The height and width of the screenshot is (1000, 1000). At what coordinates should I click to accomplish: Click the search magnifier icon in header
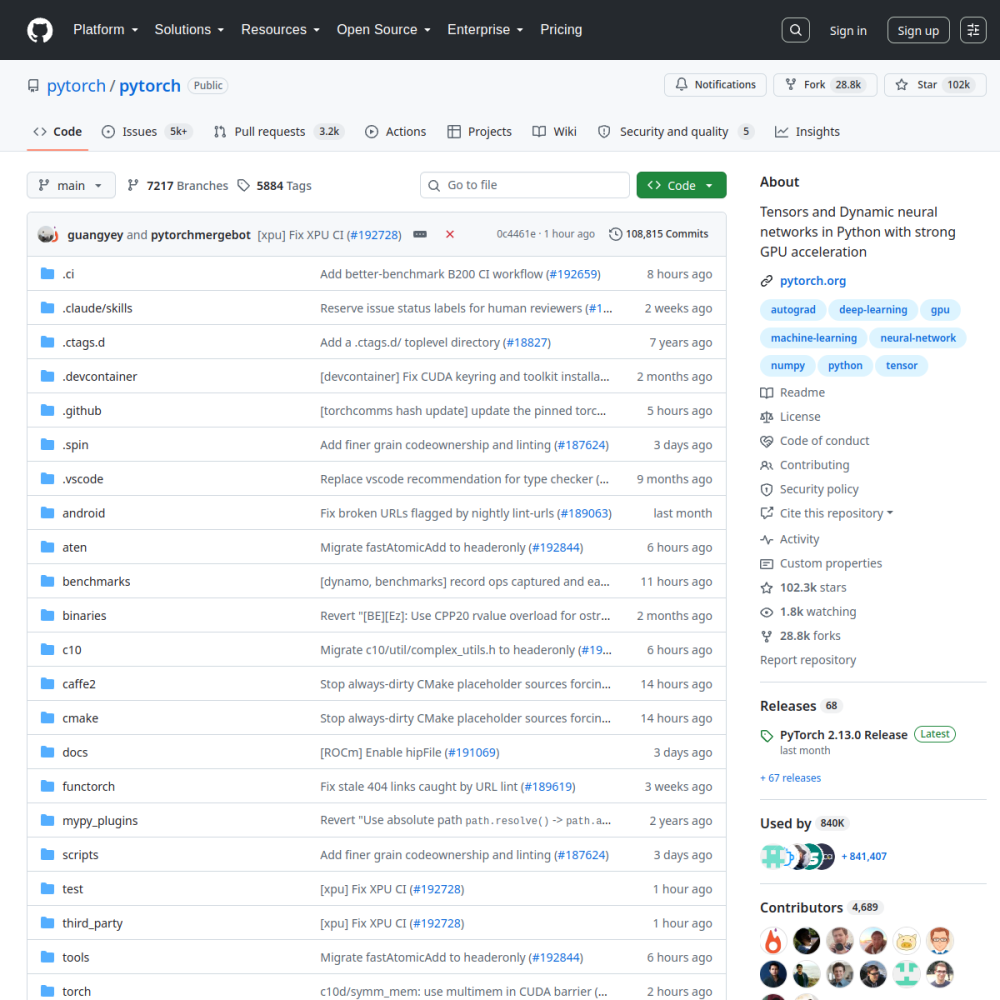[x=795, y=30]
